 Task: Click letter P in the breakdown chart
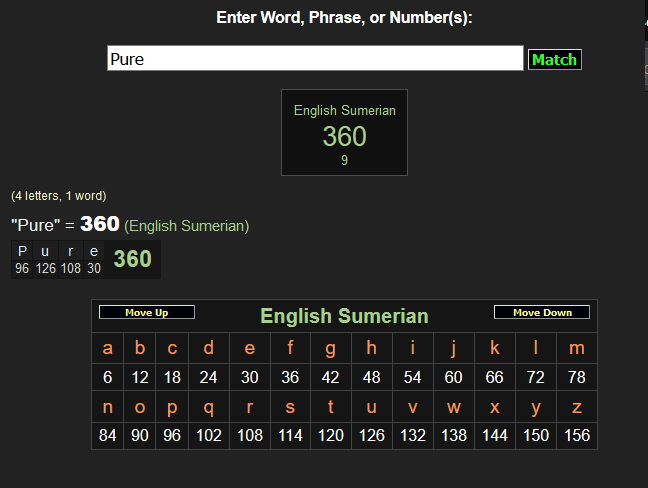point(22,252)
